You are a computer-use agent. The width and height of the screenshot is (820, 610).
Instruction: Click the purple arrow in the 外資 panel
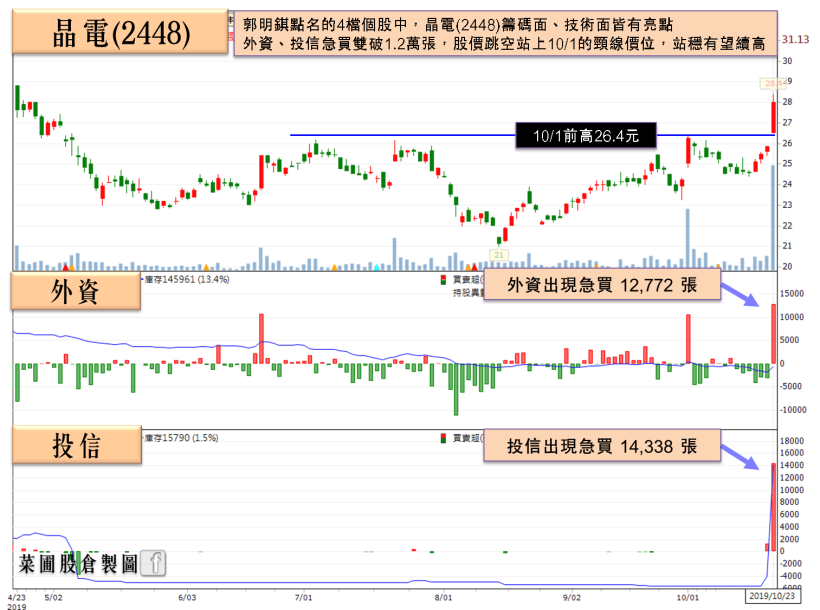(x=746, y=297)
